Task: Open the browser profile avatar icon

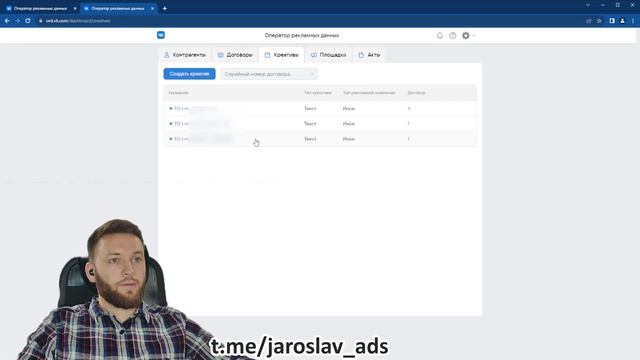Action: tap(622, 20)
